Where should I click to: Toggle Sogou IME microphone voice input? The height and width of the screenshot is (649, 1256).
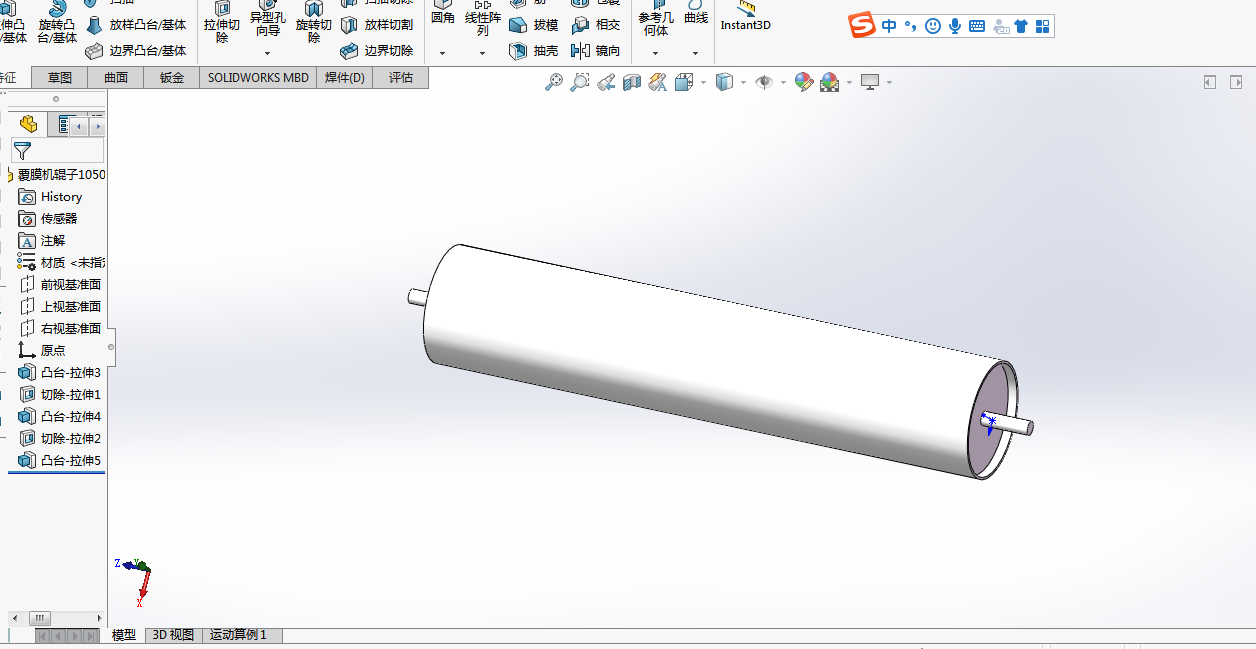[955, 26]
